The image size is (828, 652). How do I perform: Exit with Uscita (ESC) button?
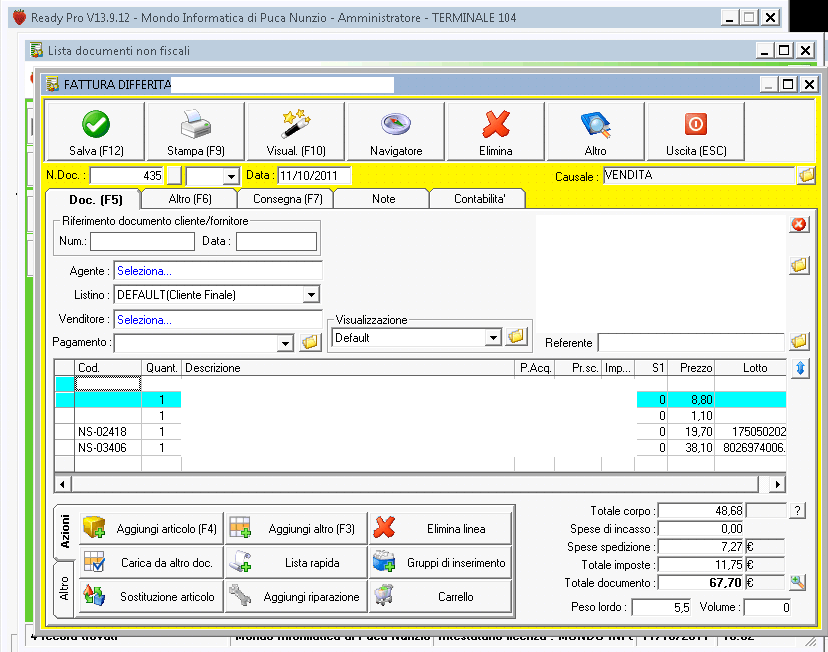695,125
